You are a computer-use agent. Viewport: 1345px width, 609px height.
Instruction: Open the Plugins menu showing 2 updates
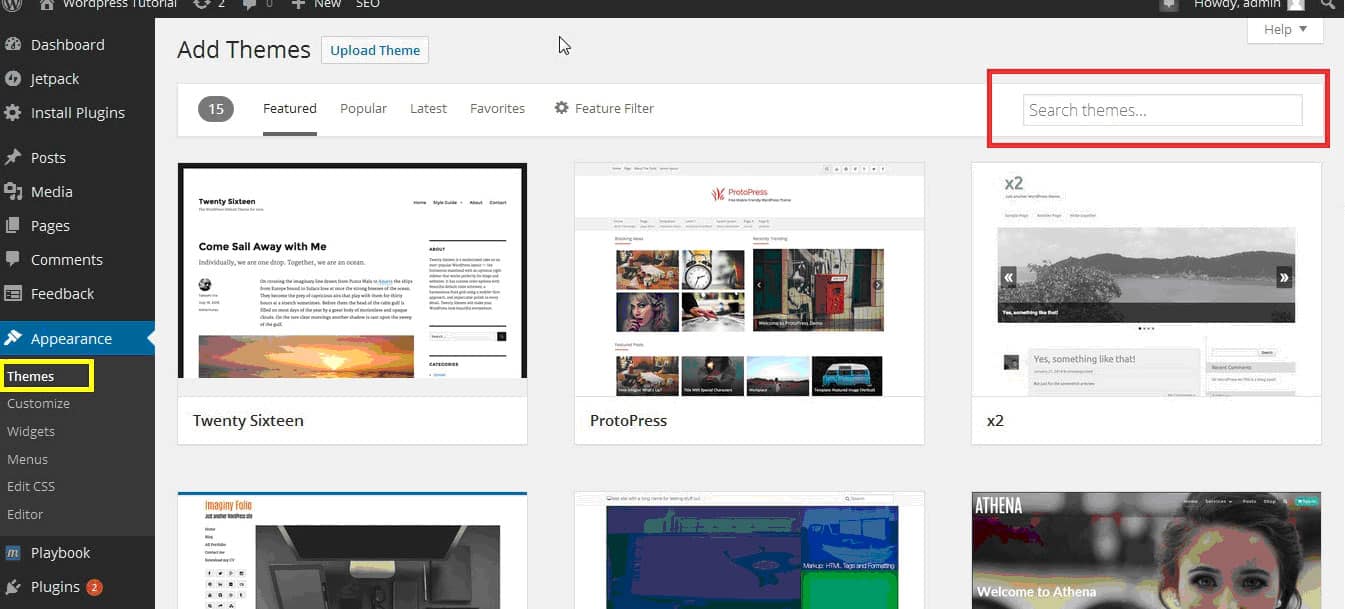[57, 586]
